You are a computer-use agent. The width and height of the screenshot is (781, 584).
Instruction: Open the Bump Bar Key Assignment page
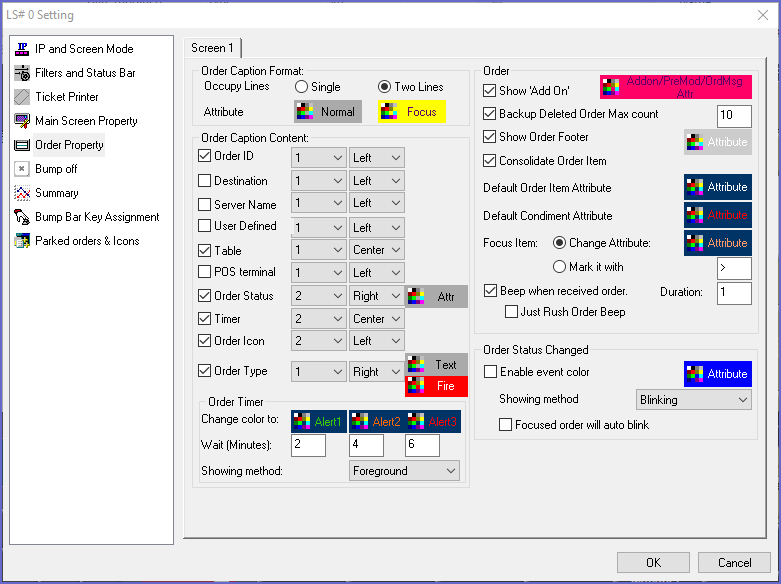click(97, 217)
